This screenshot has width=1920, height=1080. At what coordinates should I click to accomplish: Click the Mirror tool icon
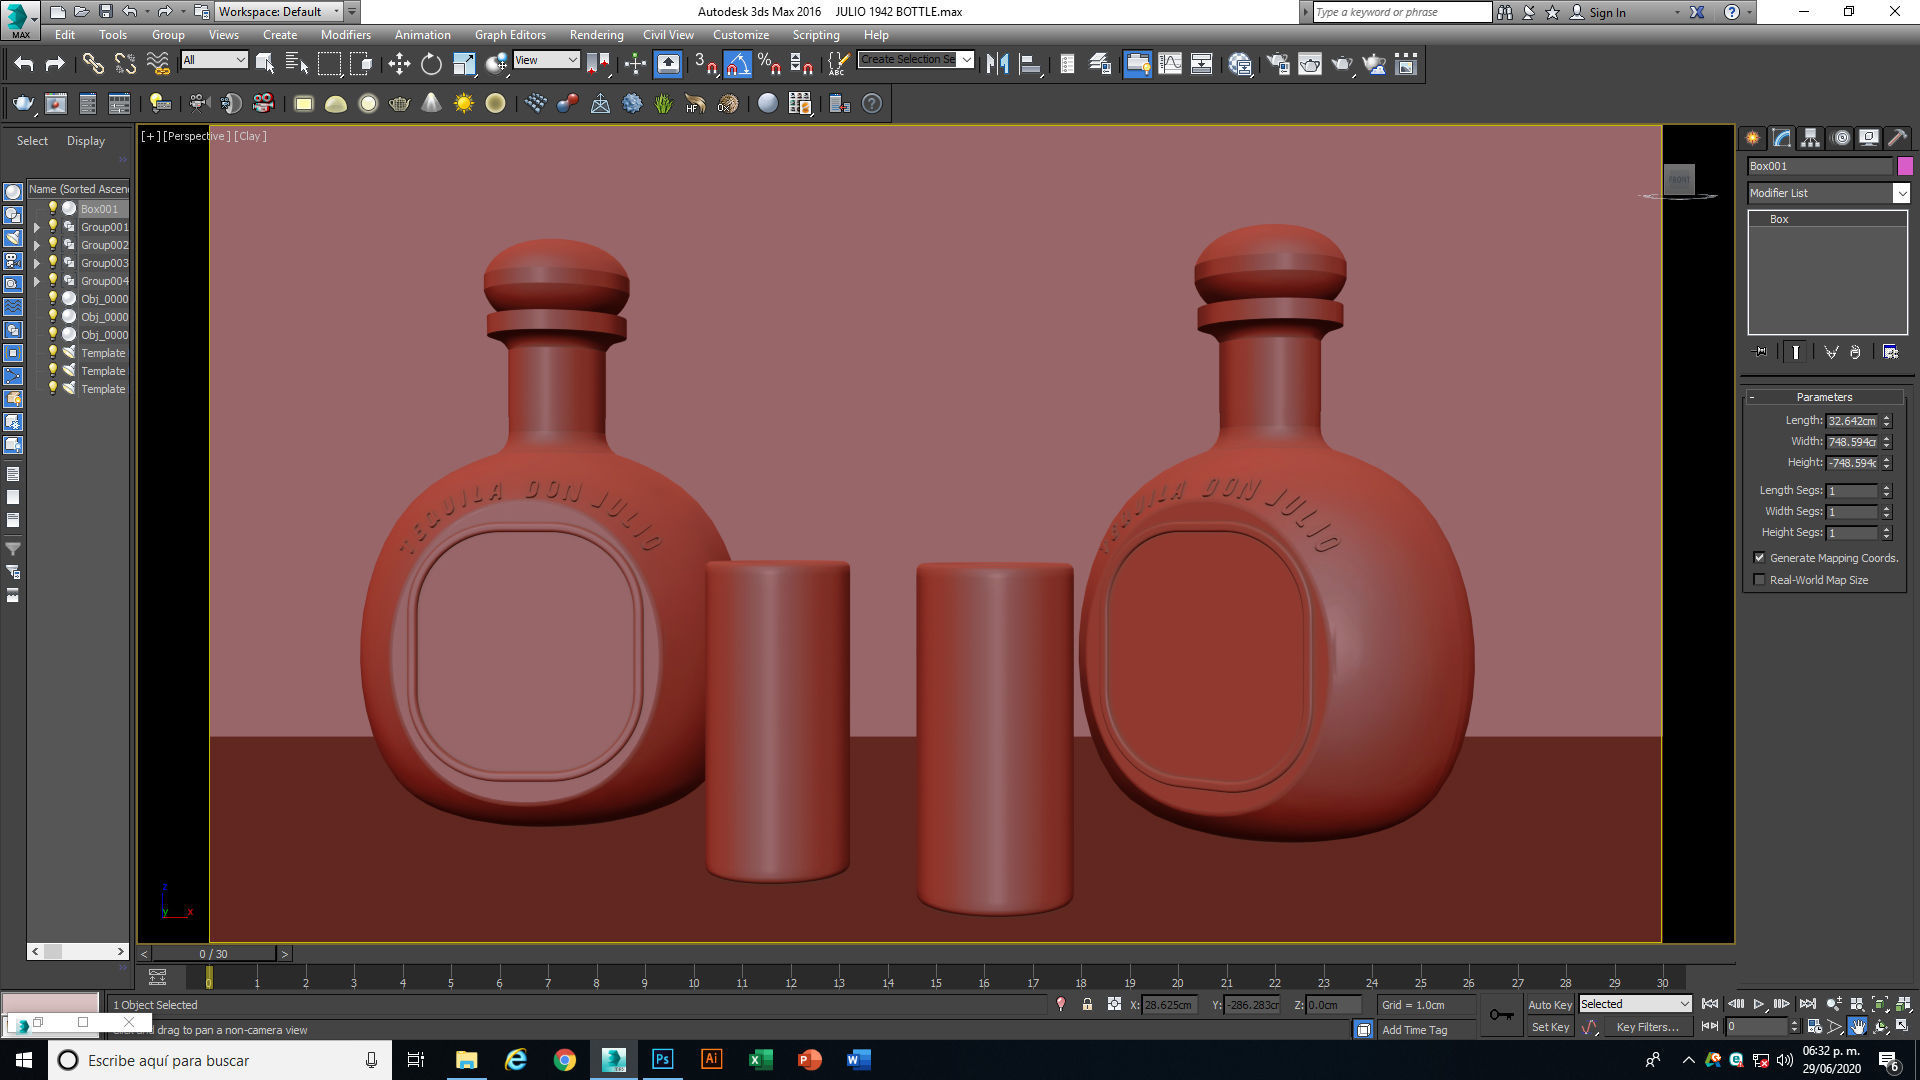point(997,65)
